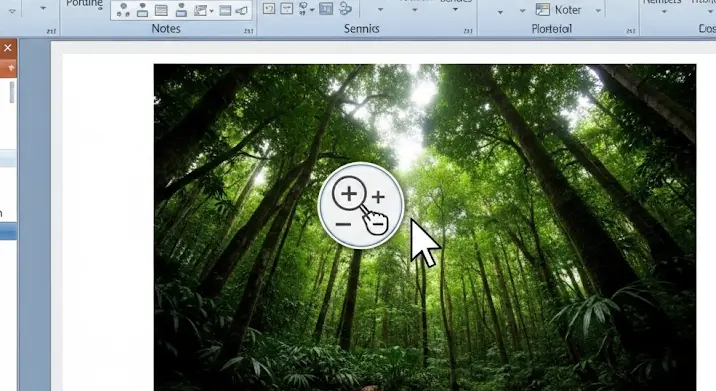Click the Notes group label

[x=166, y=29]
